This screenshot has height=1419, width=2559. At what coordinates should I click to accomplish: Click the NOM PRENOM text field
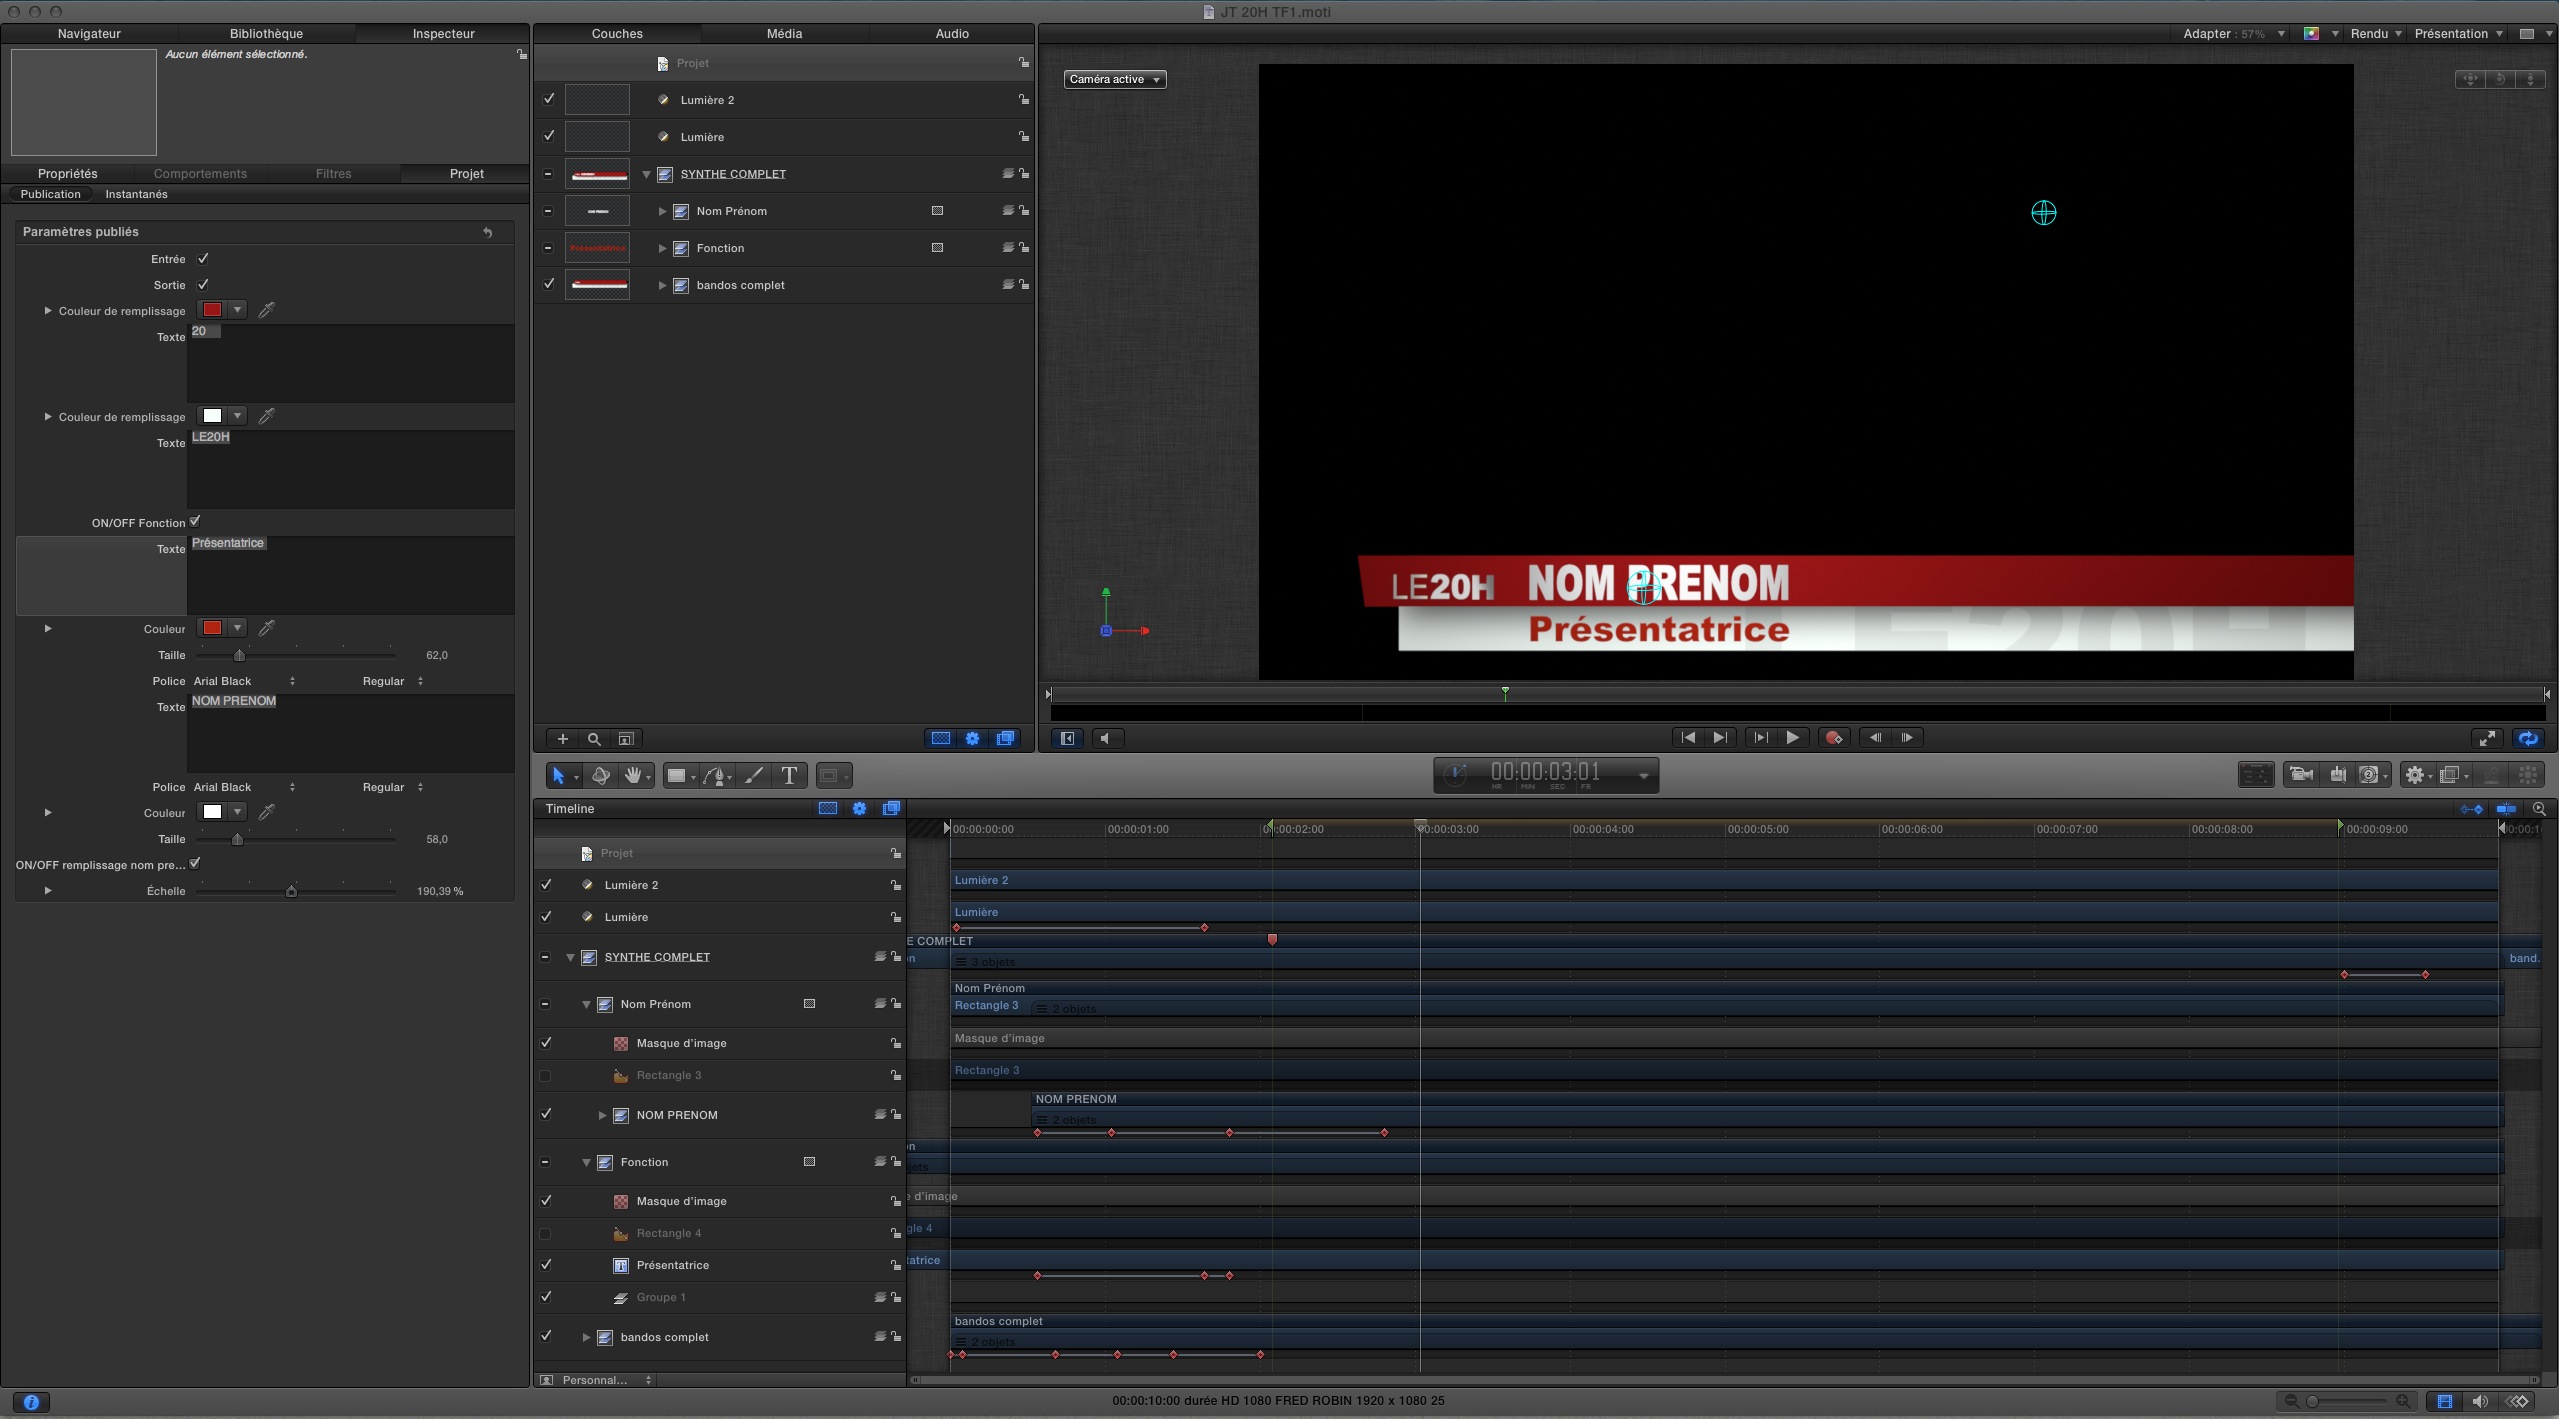tap(350, 733)
